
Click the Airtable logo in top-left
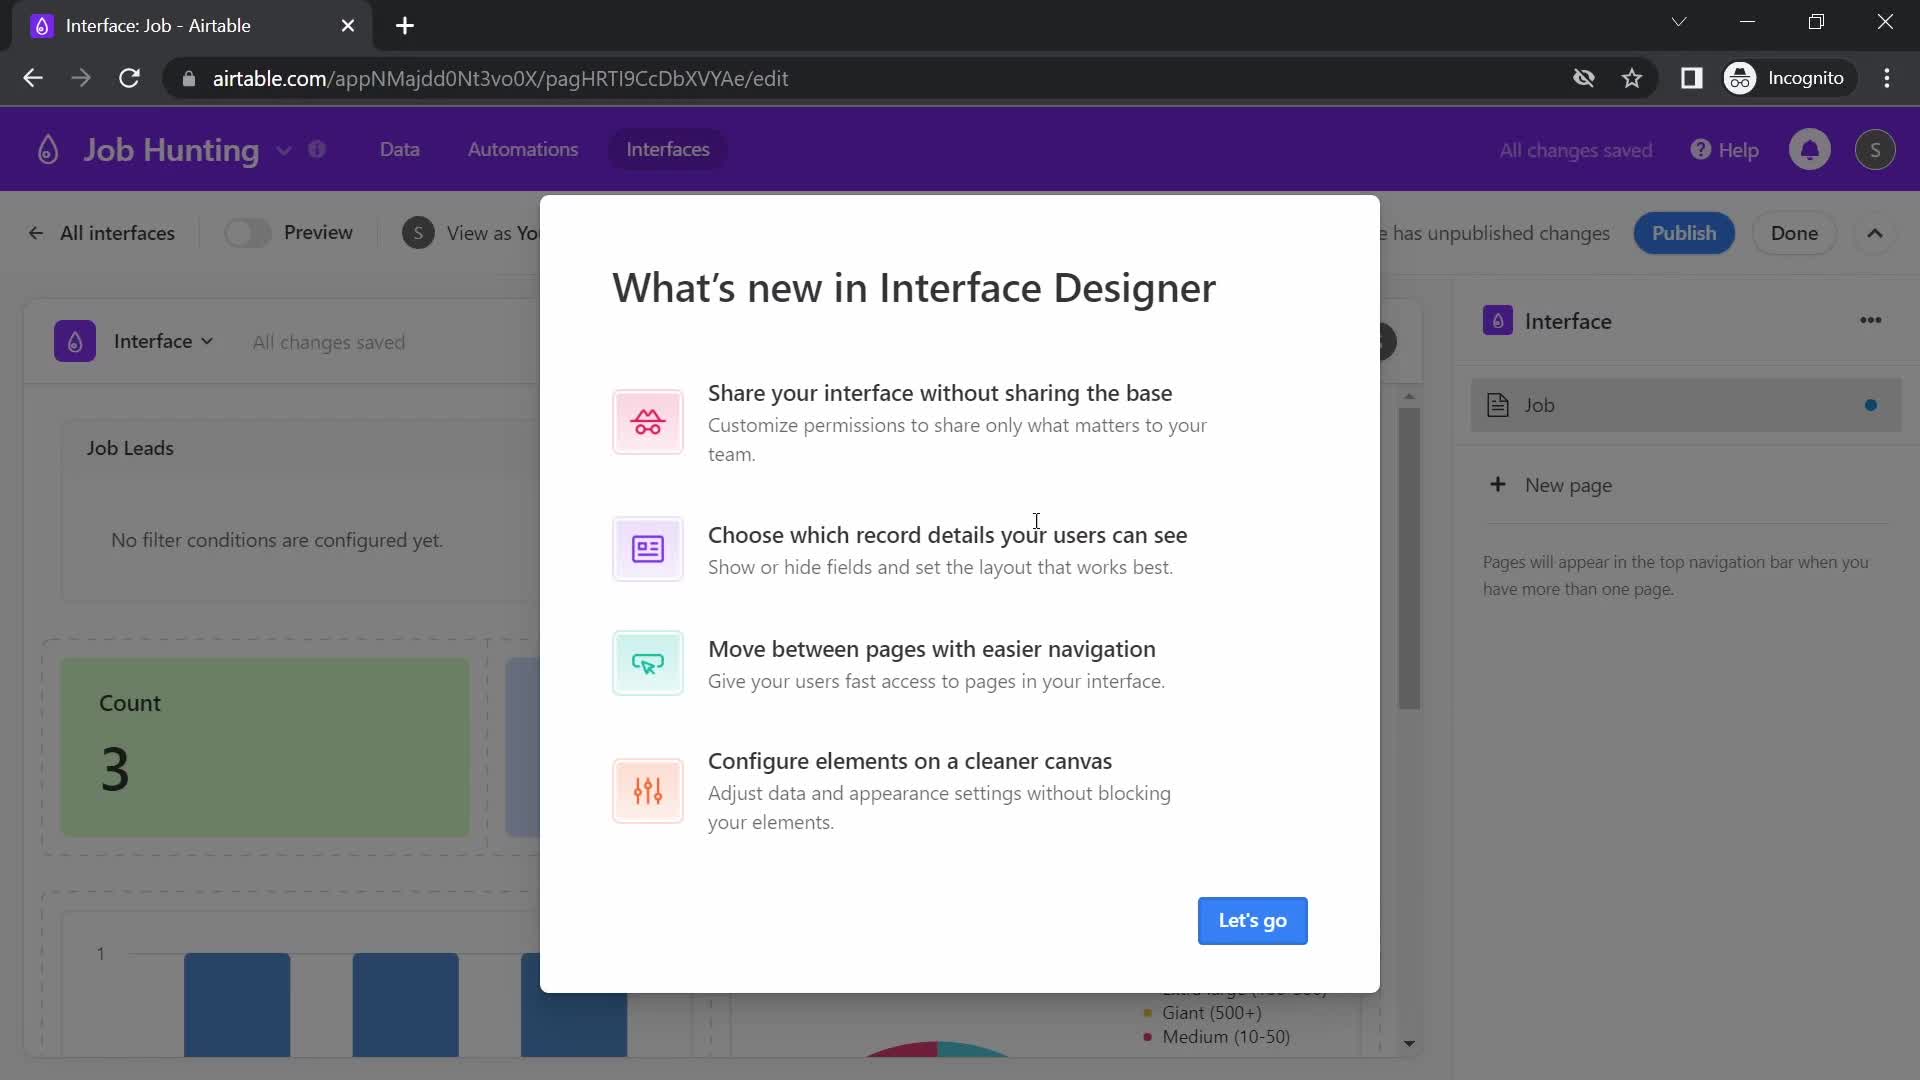click(x=46, y=149)
